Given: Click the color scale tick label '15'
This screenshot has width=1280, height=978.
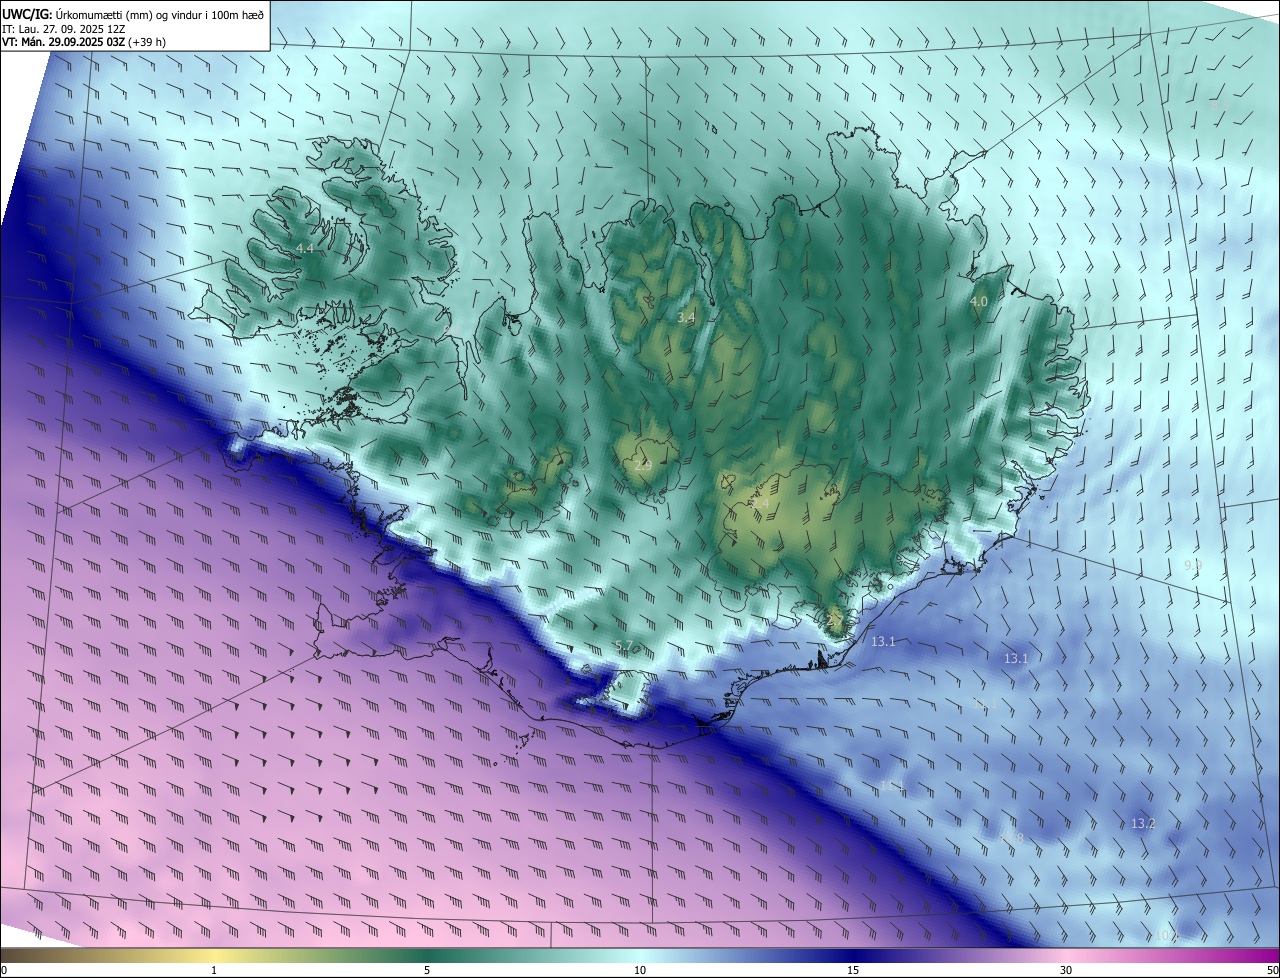Looking at the screenshot, I should point(853,970).
